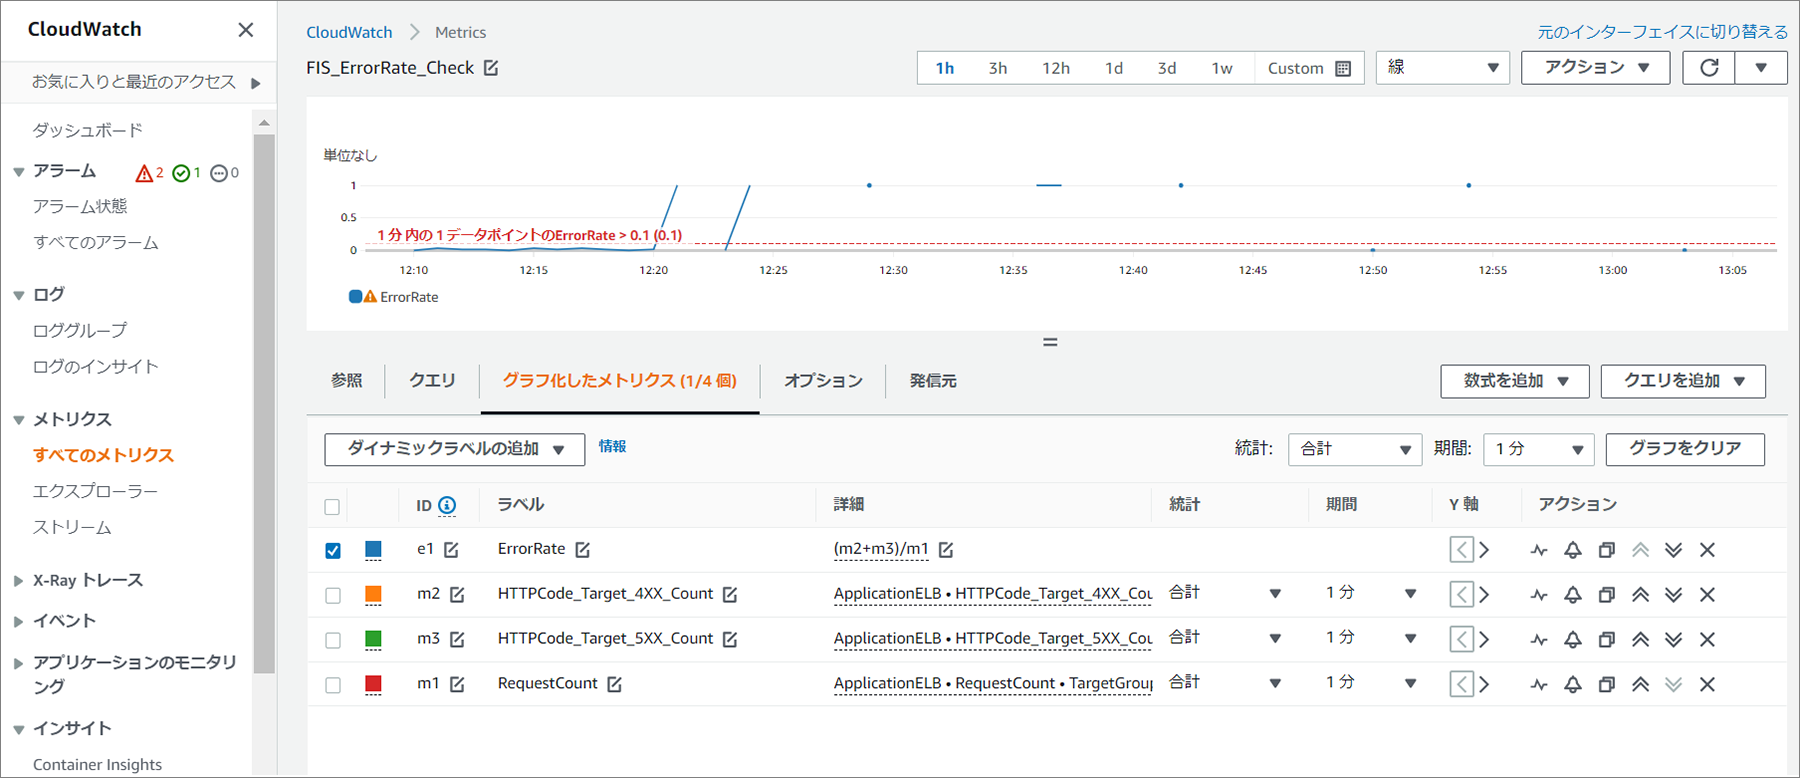Select the 3h time range
1800x778 pixels.
coord(998,68)
